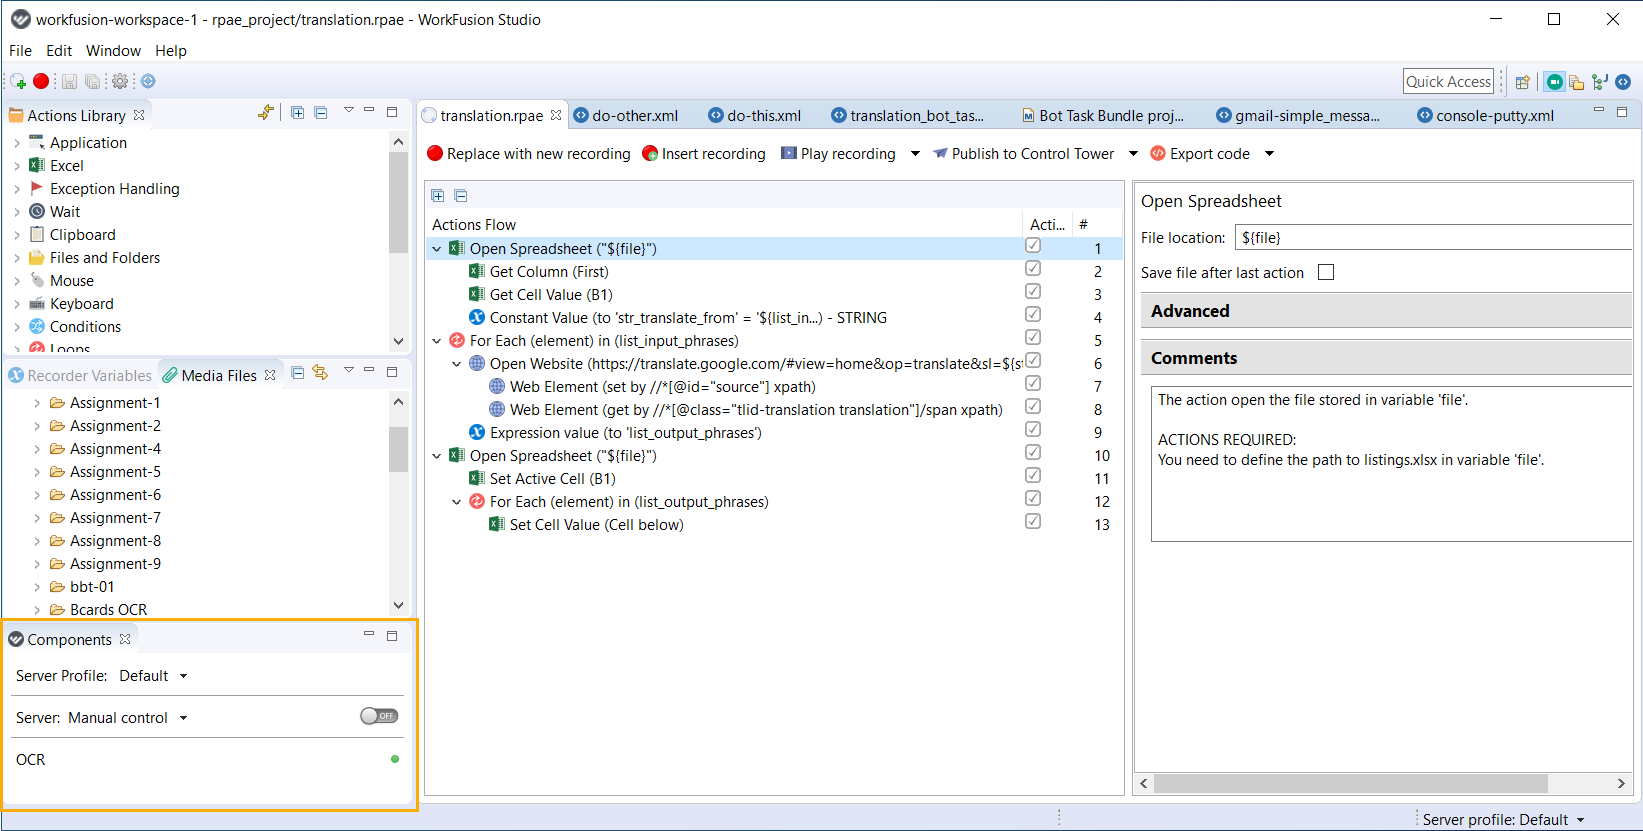Toggle active checkbox for Constant Value row

tap(1033, 315)
